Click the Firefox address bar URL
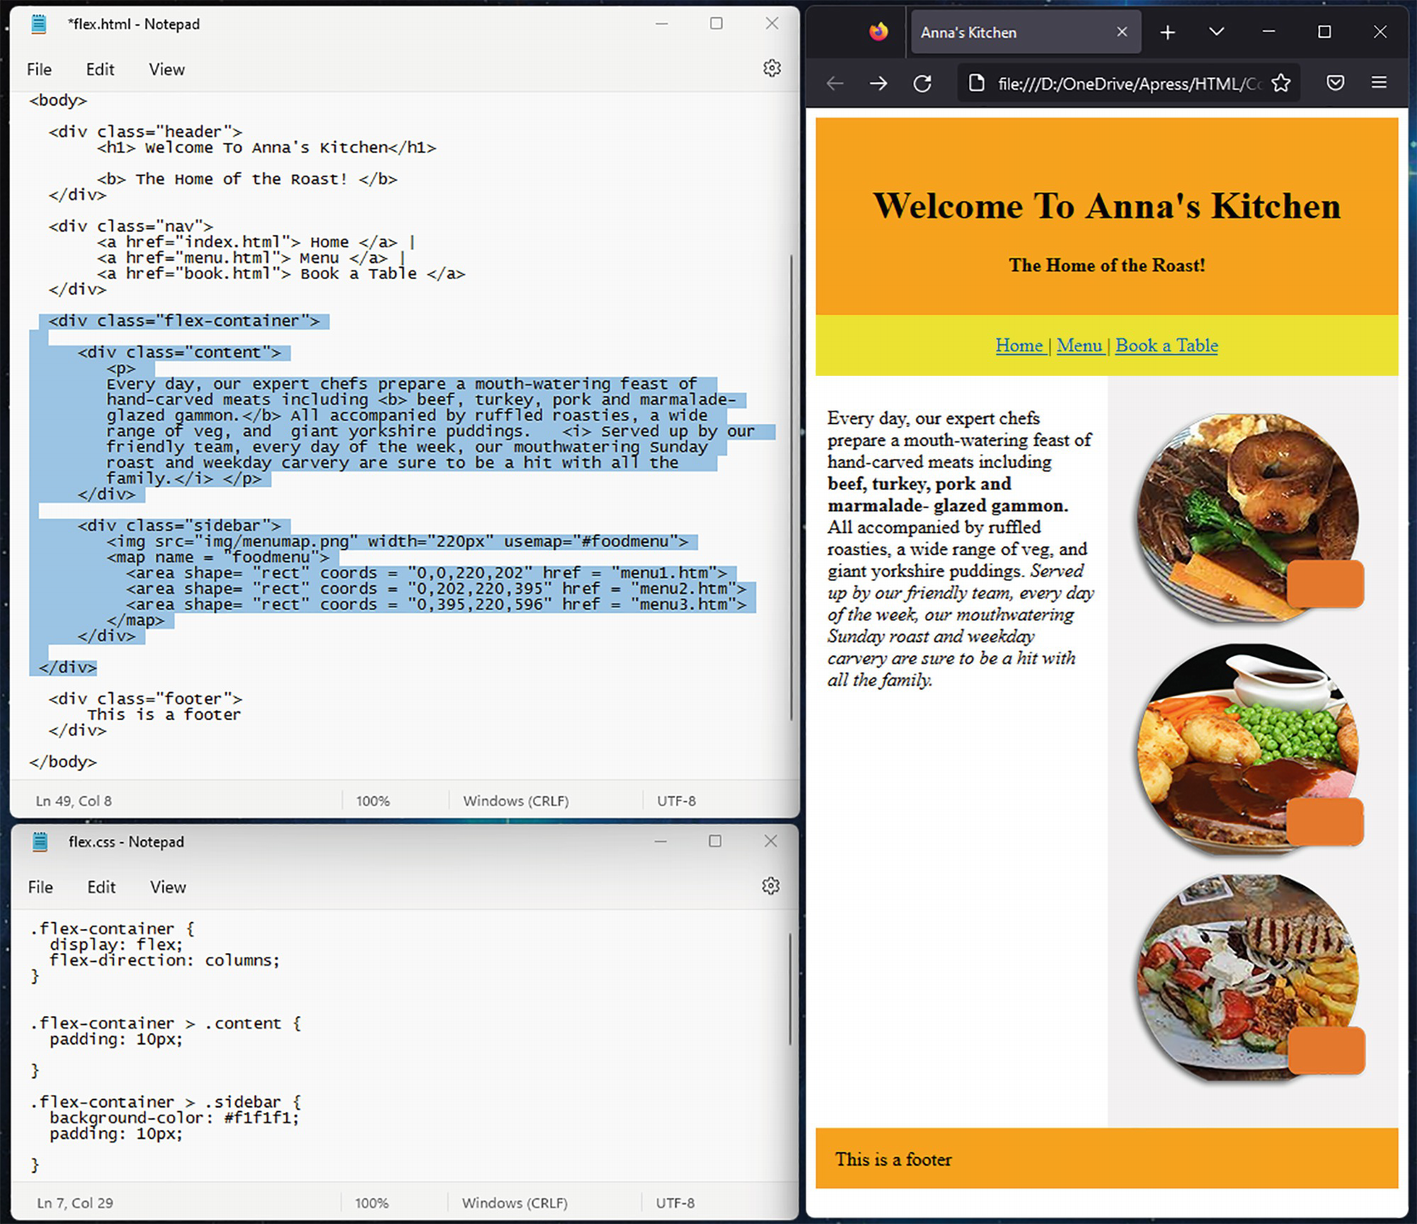The image size is (1417, 1224). [1128, 84]
